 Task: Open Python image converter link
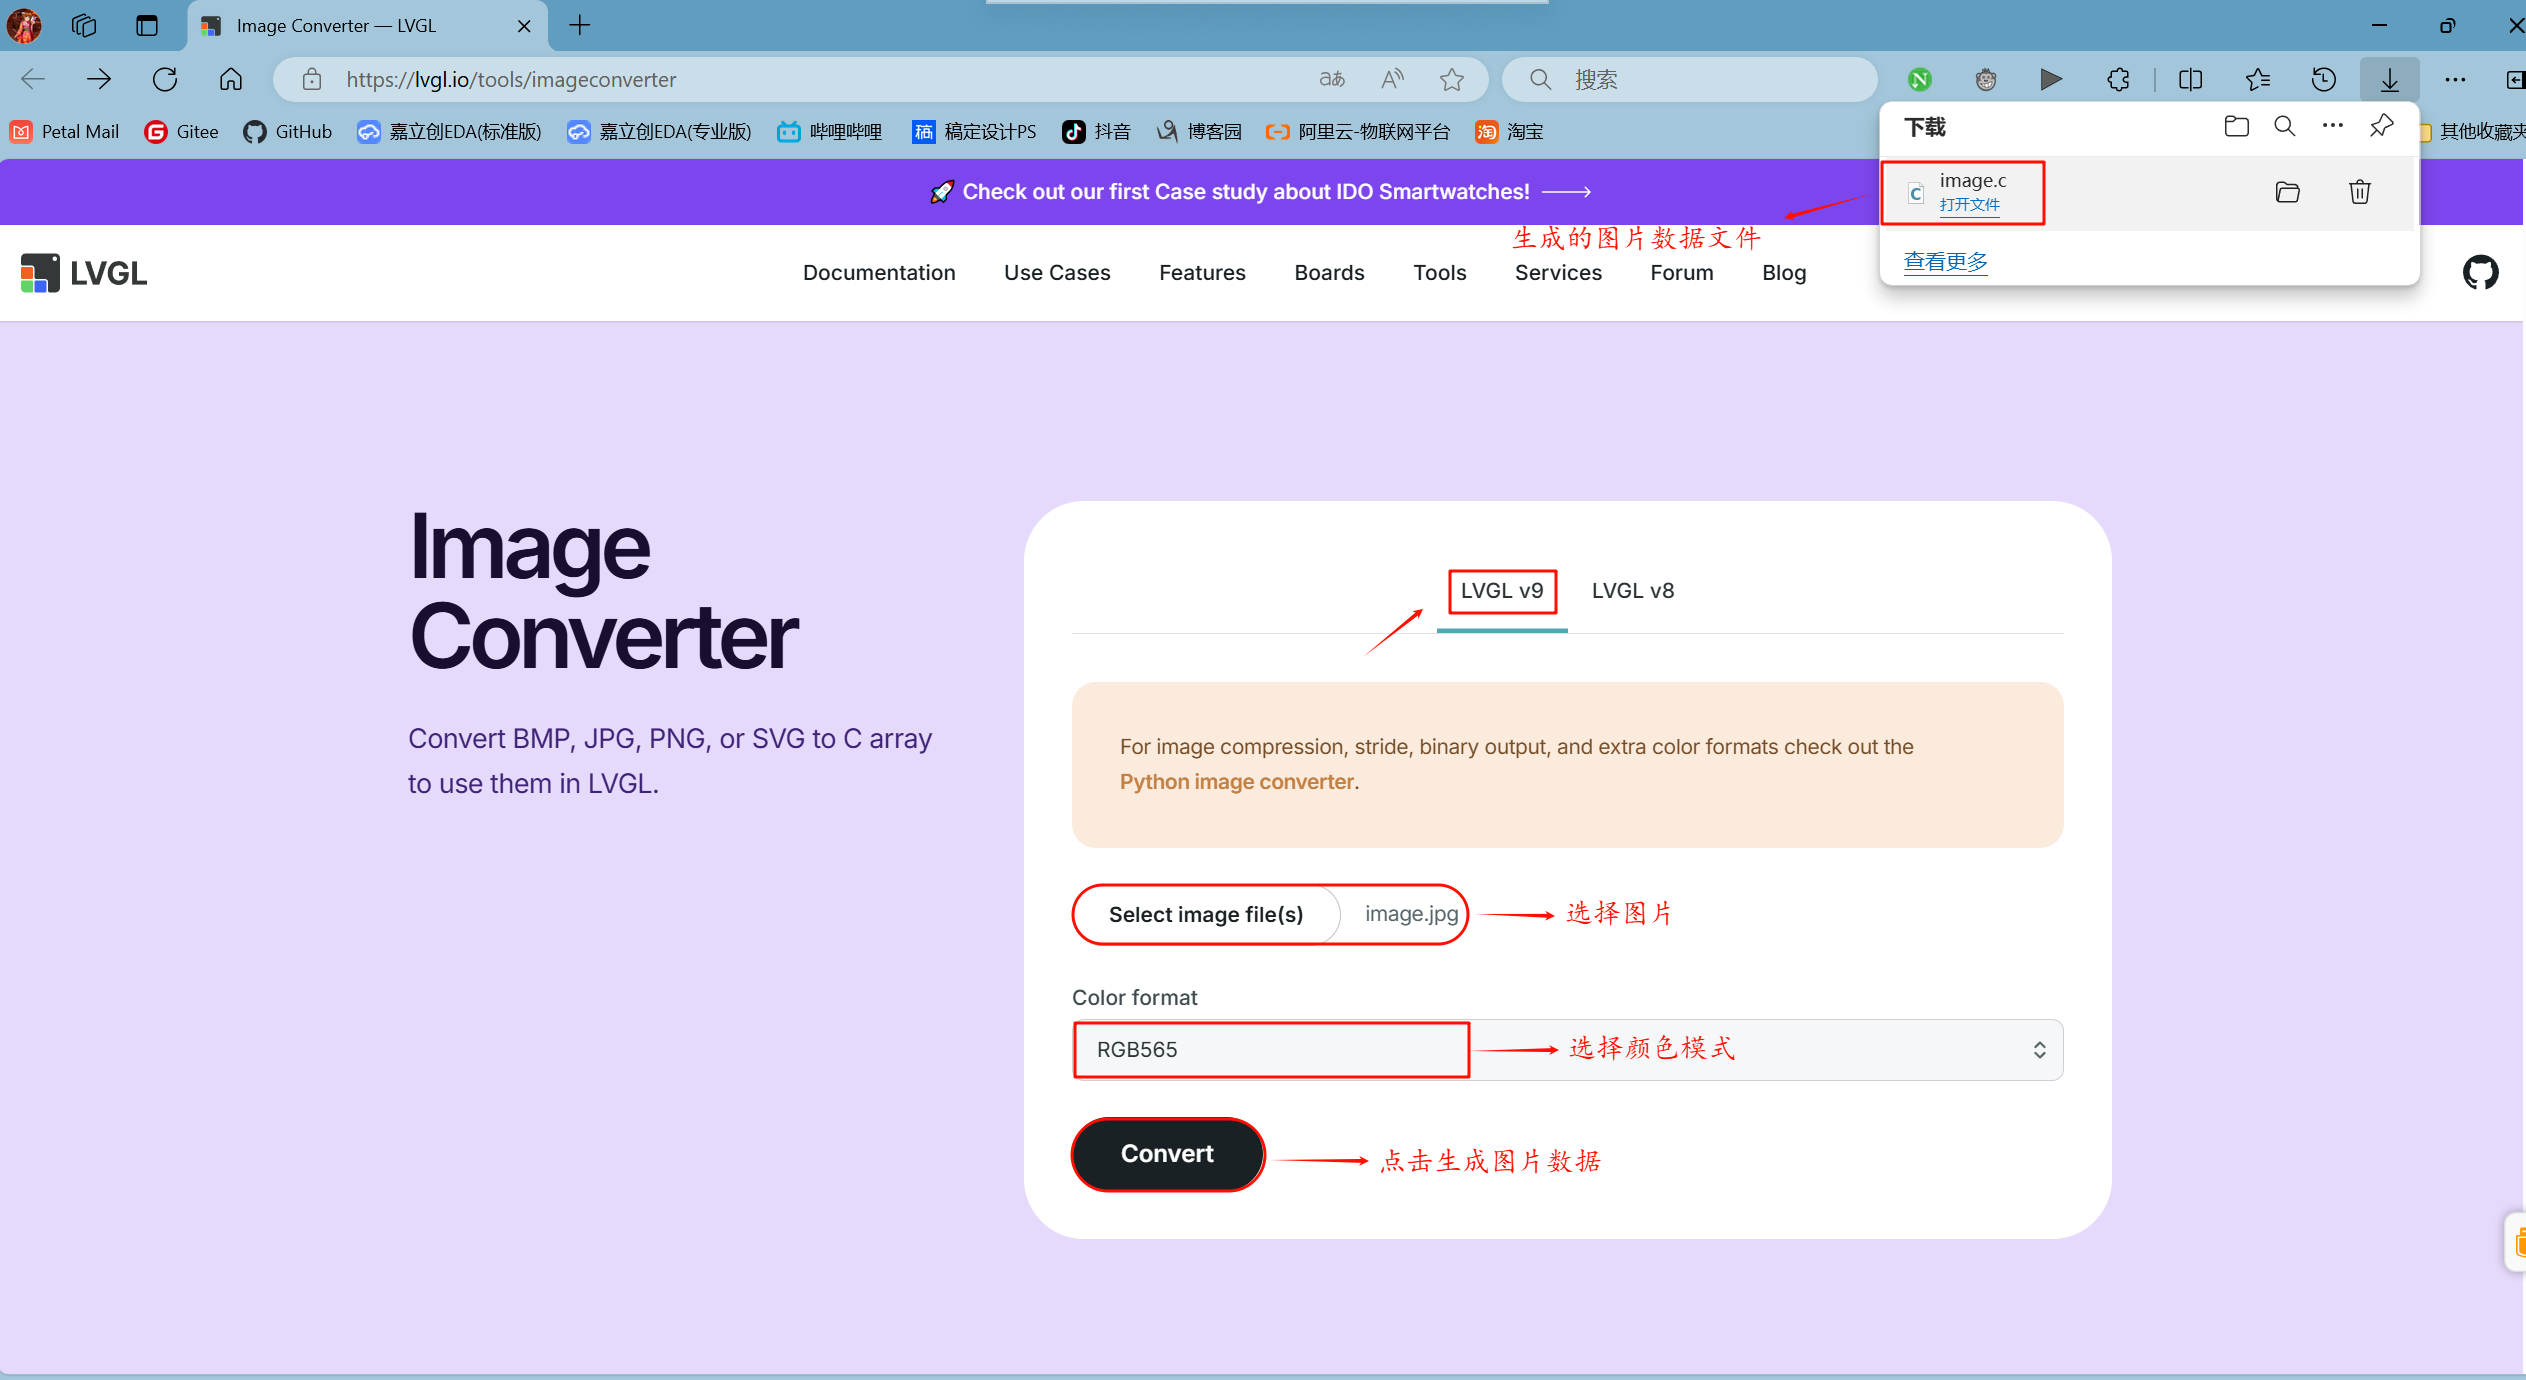pyautogui.click(x=1235, y=782)
